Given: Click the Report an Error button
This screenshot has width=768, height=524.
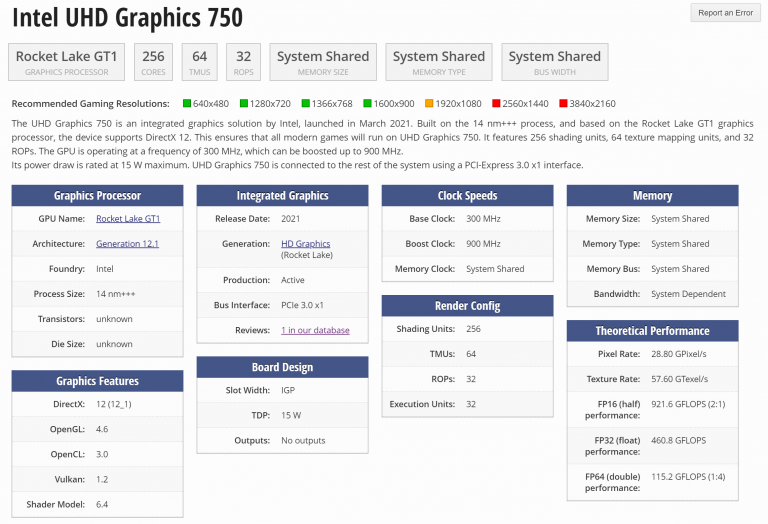Looking at the screenshot, I should [725, 13].
